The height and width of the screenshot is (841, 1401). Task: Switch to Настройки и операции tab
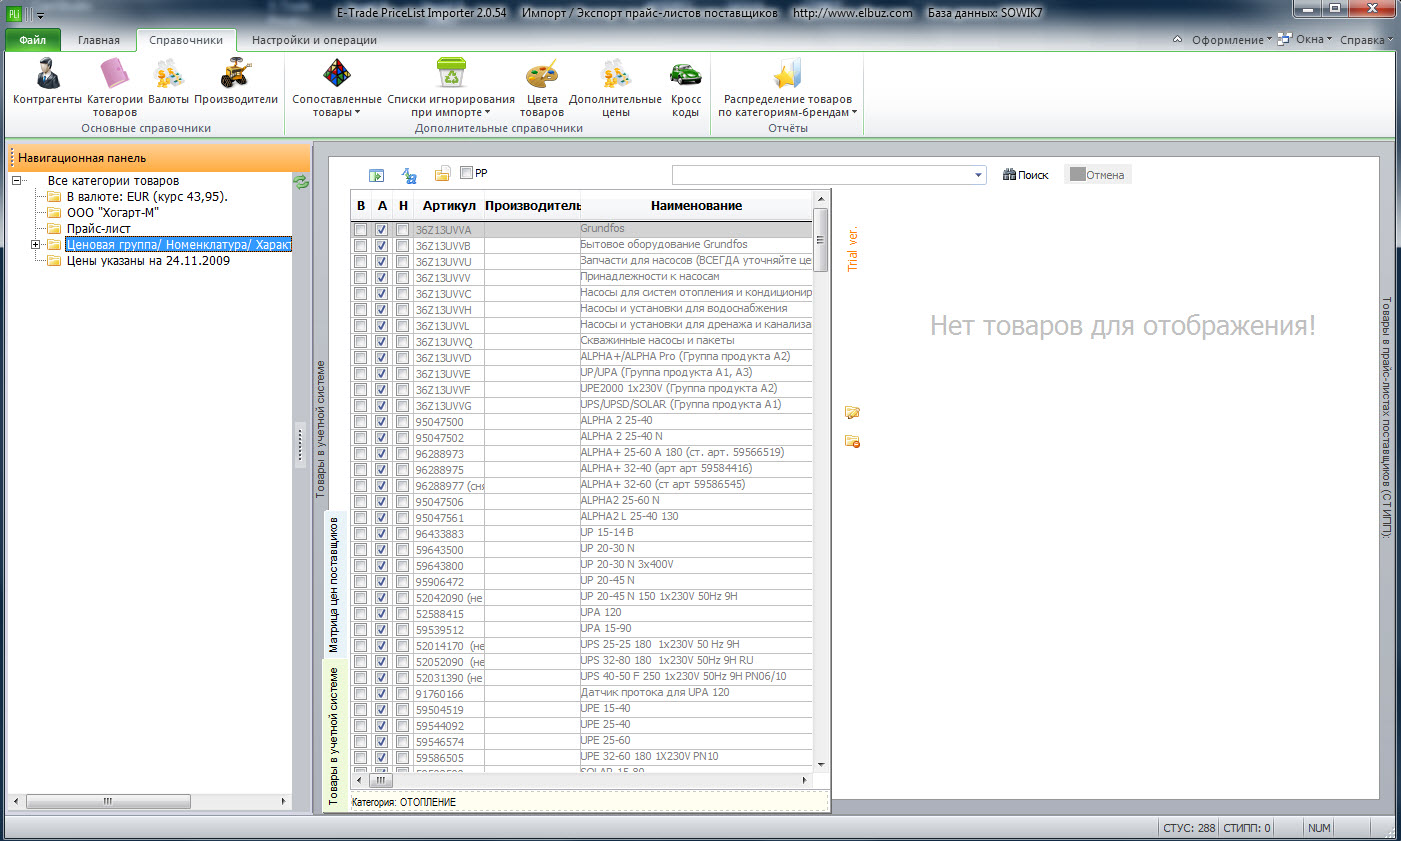tap(314, 40)
